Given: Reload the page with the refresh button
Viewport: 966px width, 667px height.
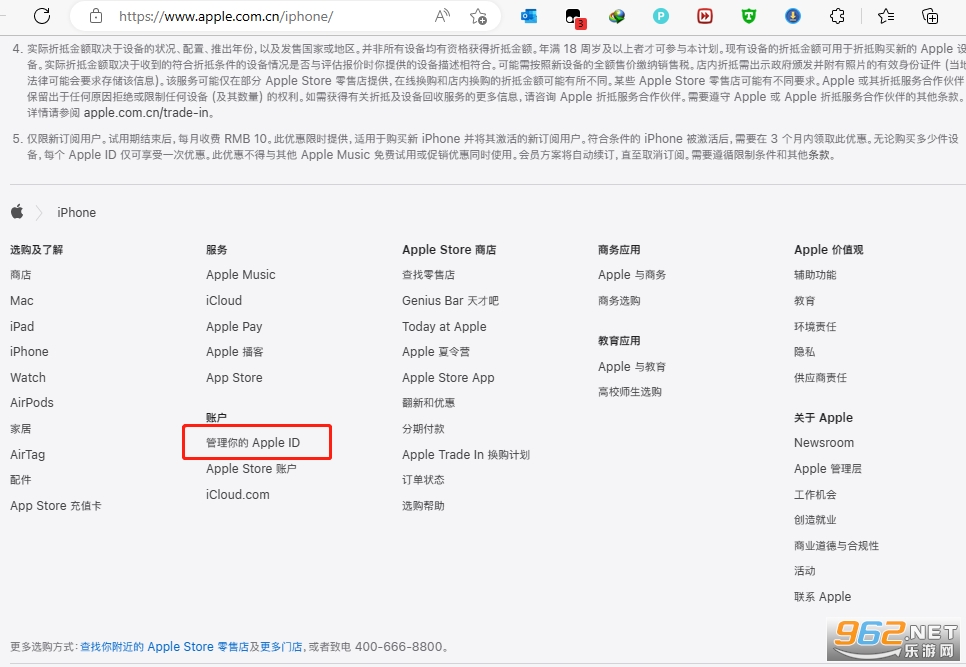Looking at the screenshot, I should tap(40, 16).
